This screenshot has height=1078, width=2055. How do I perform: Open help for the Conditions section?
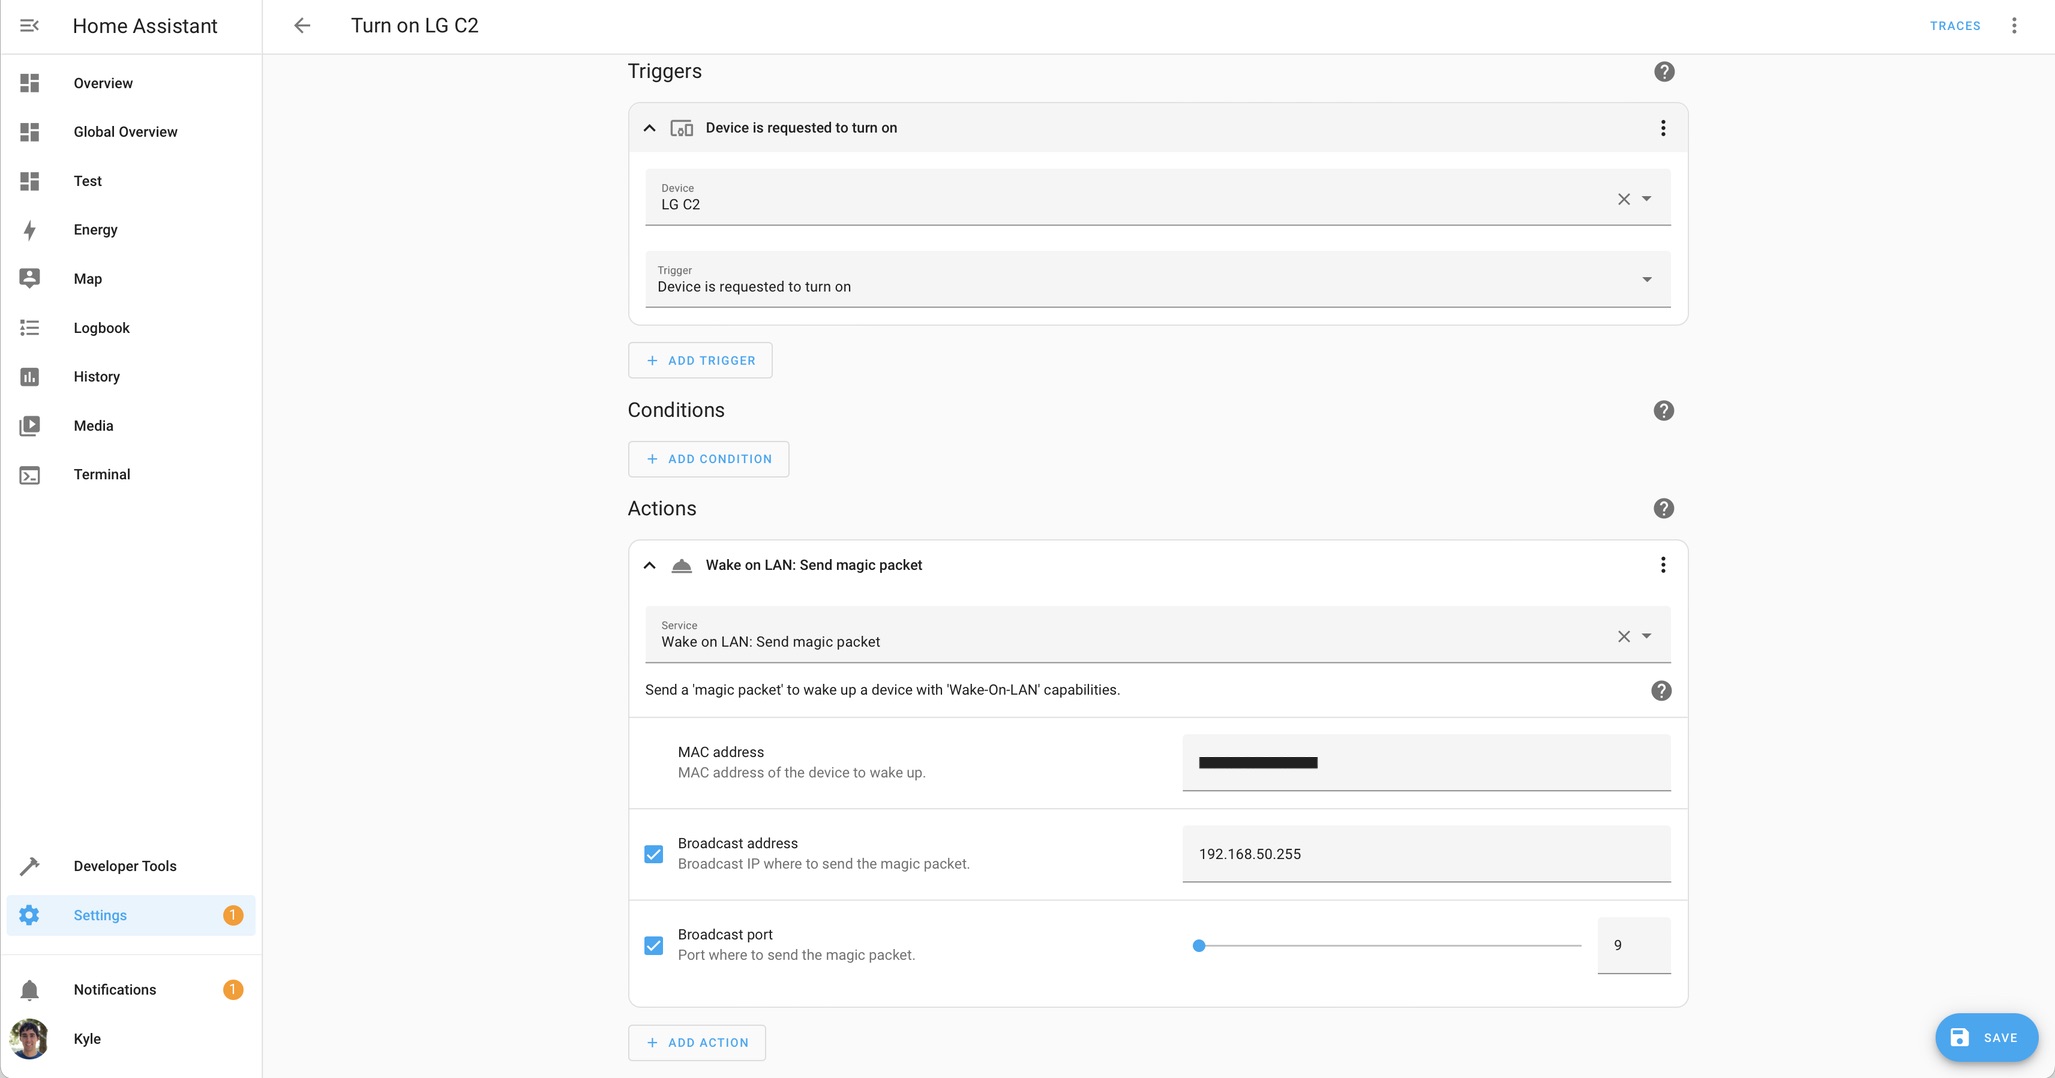(x=1663, y=411)
